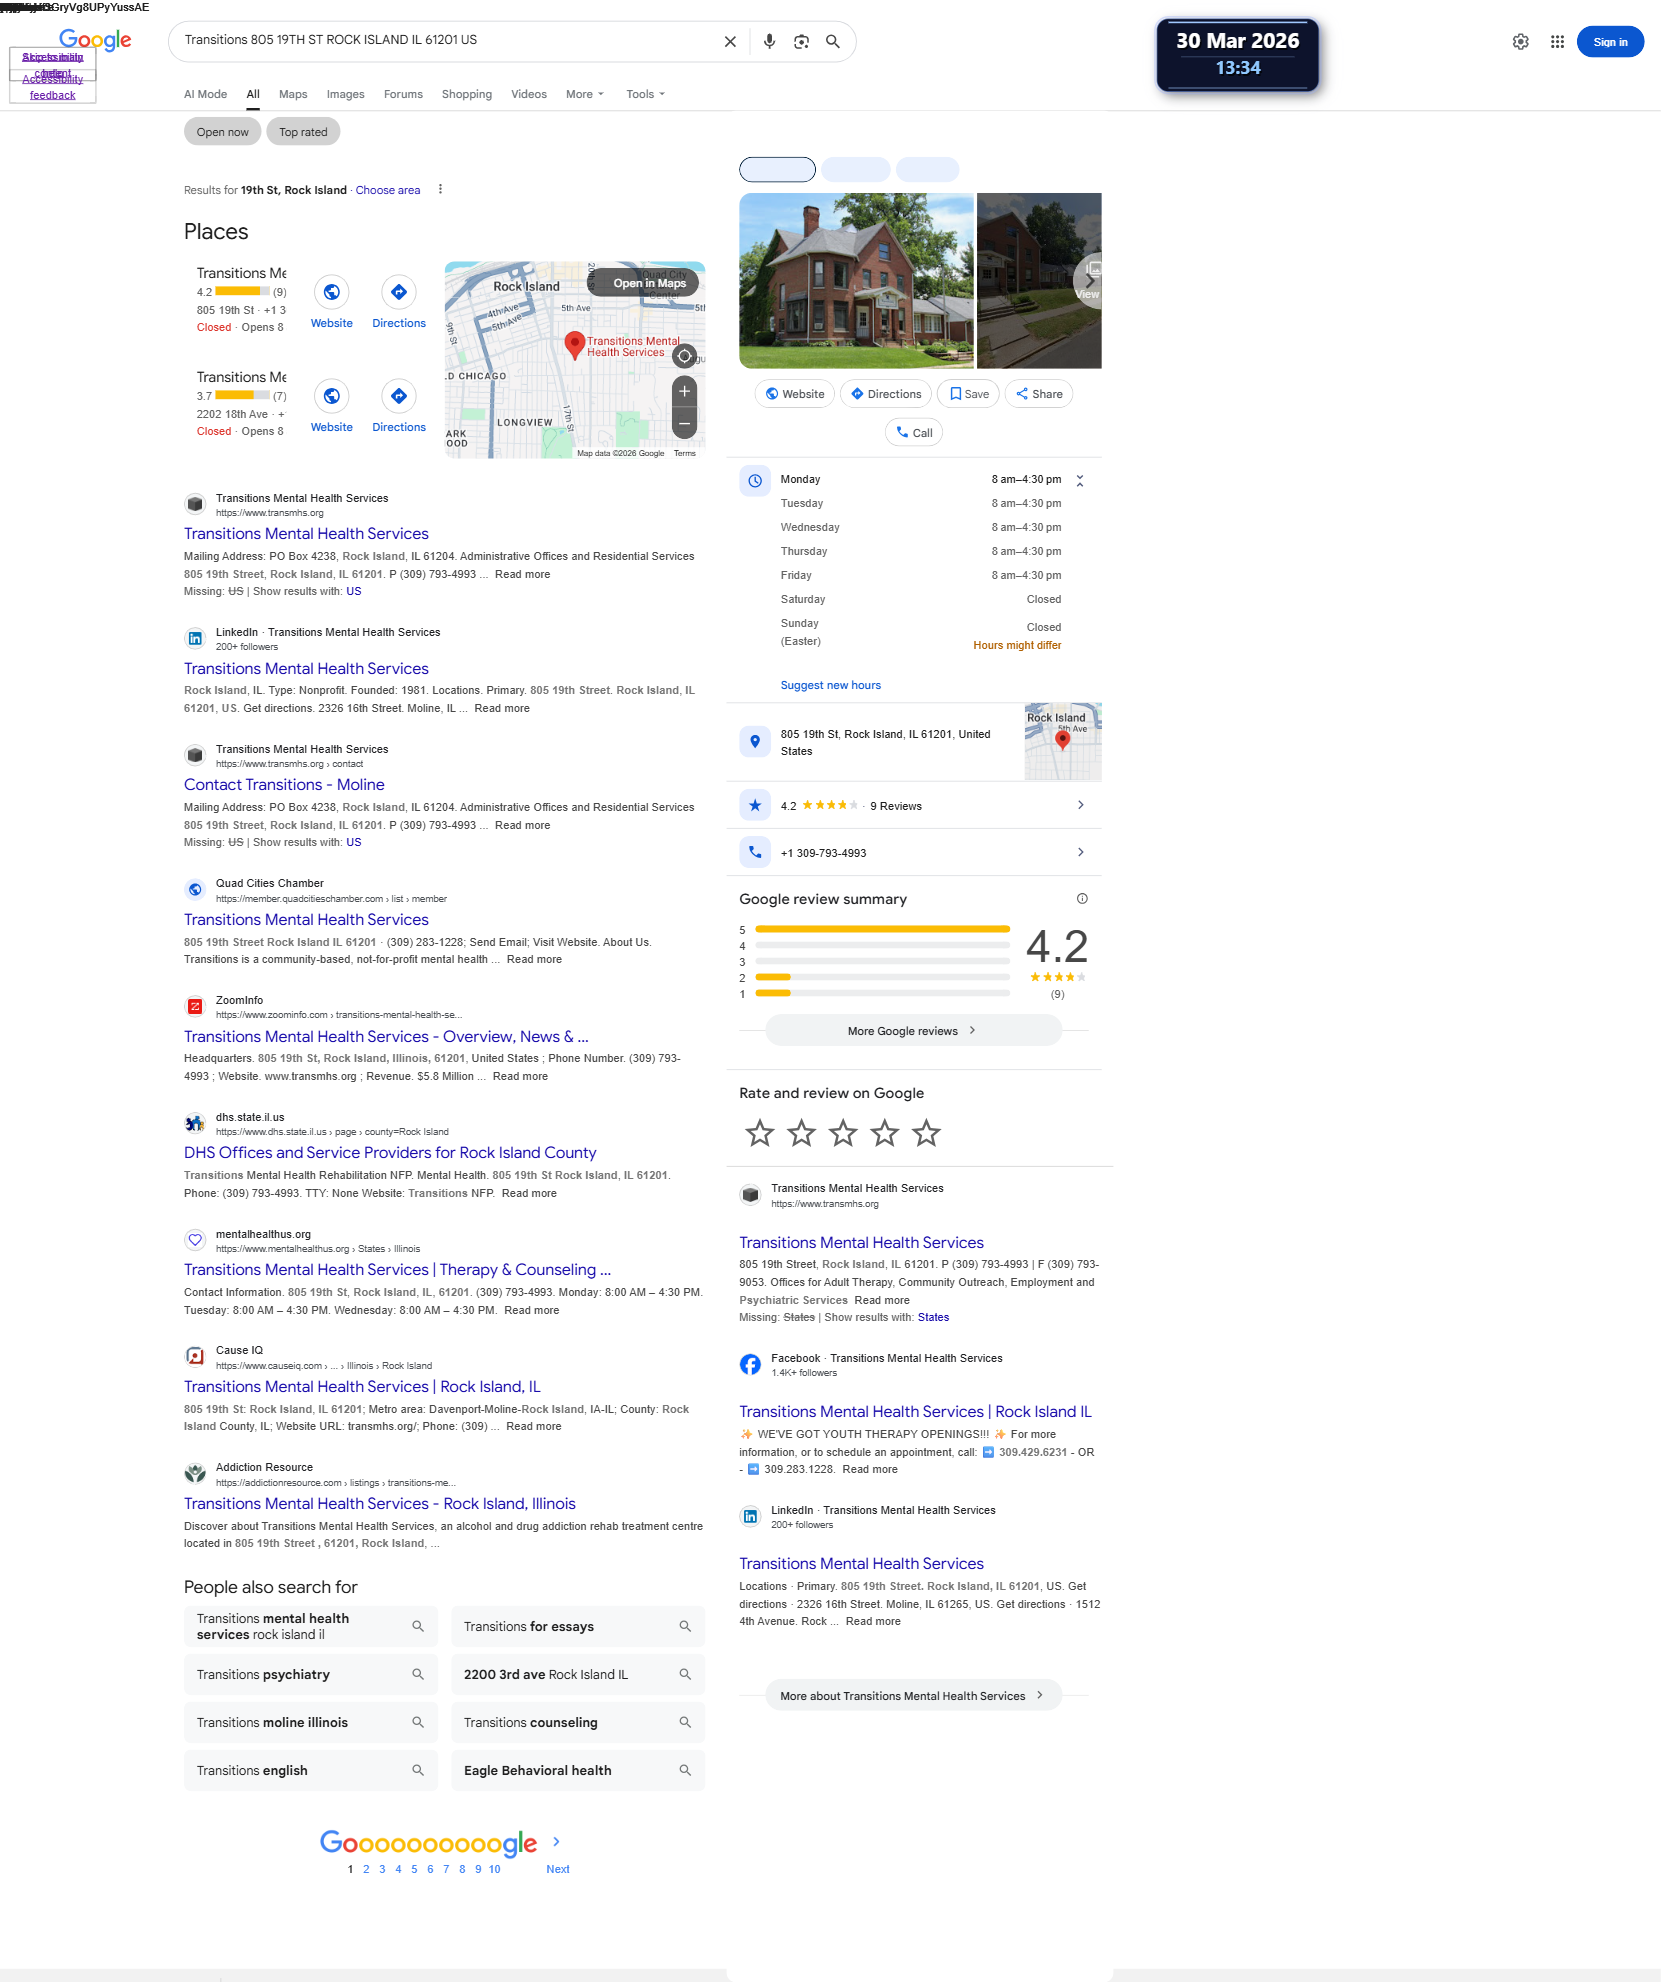The image size is (1672, 1982).
Task: Click Directions icon for 805 19th St place
Action: coord(399,292)
